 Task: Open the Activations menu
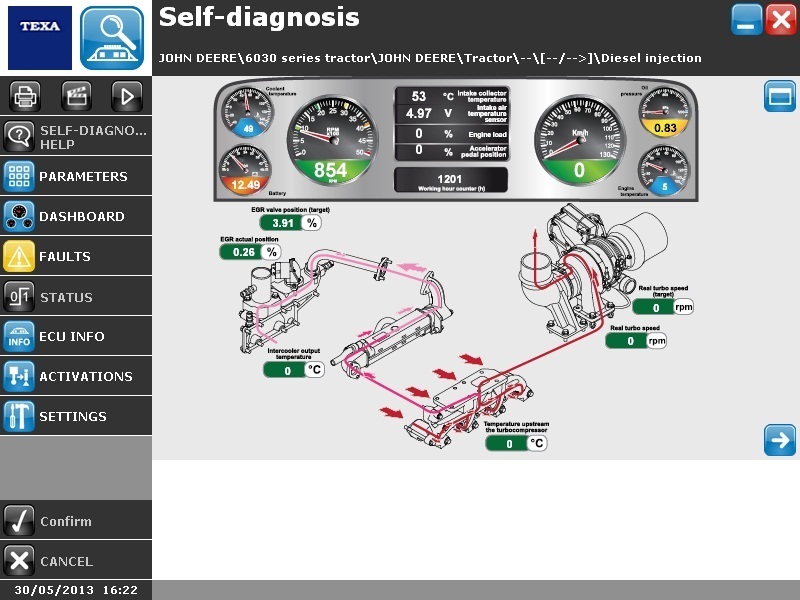click(x=76, y=377)
